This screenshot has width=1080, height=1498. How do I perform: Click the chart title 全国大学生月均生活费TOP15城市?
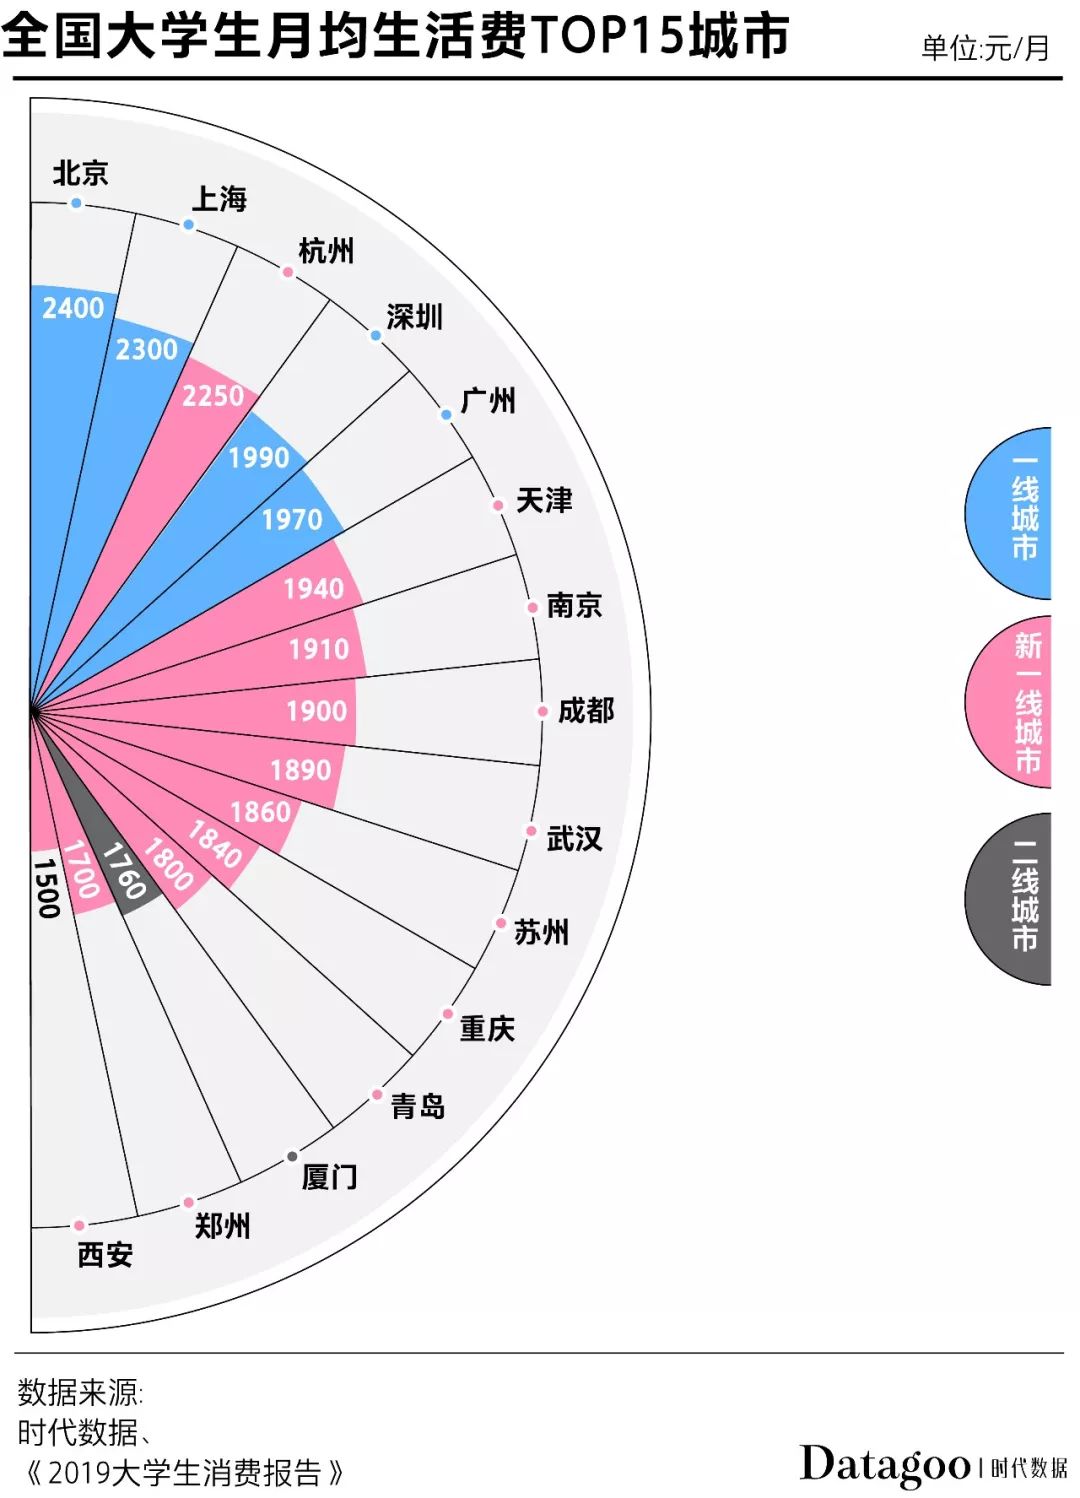pos(395,36)
